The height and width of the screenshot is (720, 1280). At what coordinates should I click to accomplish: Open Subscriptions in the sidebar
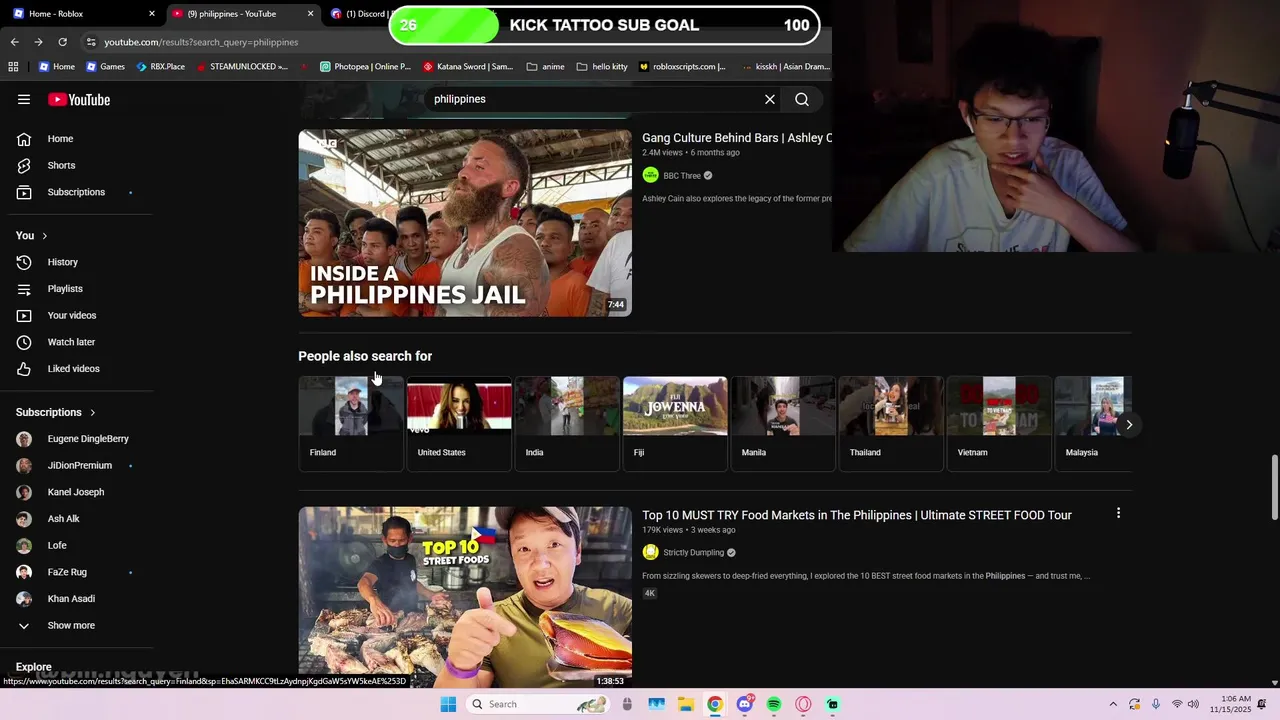(x=76, y=192)
